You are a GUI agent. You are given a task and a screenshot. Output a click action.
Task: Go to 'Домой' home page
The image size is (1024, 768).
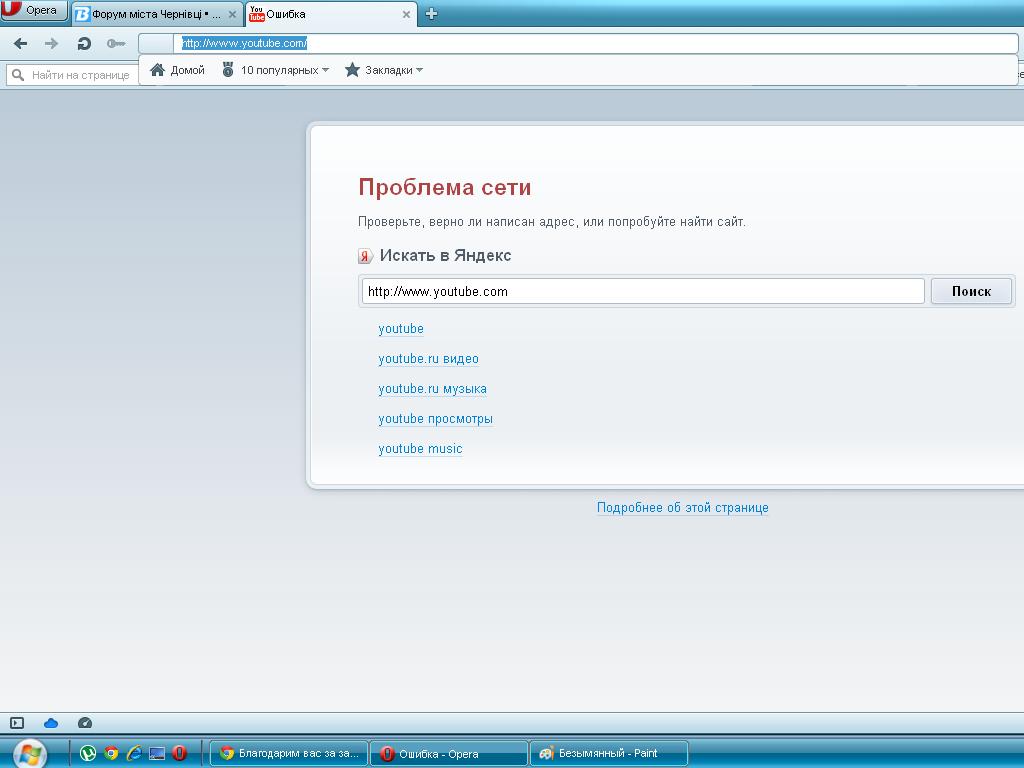177,70
